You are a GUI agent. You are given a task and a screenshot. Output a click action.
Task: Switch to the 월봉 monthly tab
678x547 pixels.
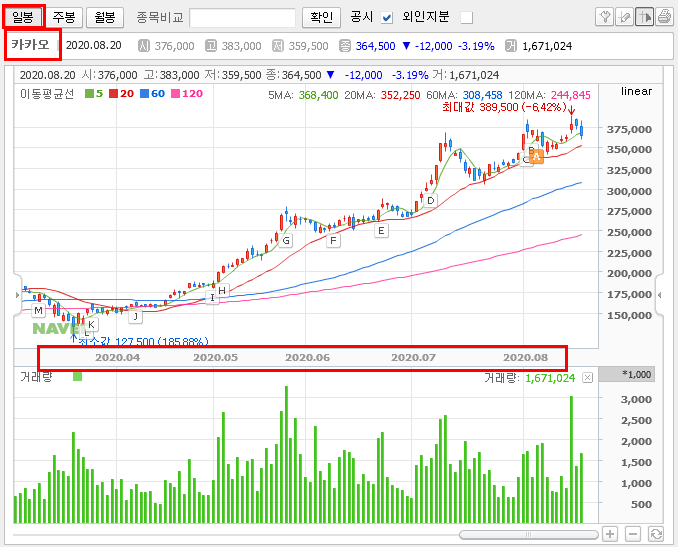click(105, 17)
